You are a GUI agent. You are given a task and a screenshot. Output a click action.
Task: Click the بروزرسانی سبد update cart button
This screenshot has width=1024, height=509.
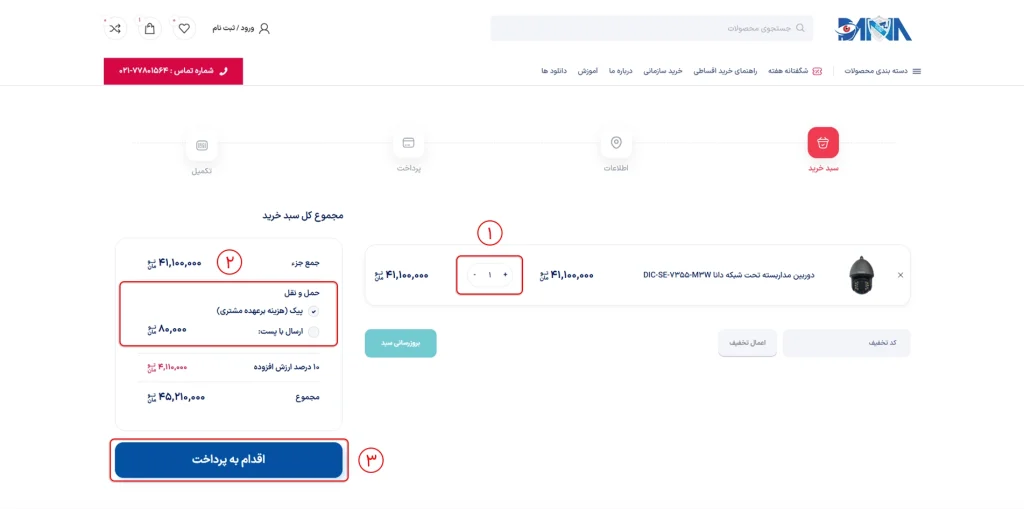pyautogui.click(x=400, y=343)
